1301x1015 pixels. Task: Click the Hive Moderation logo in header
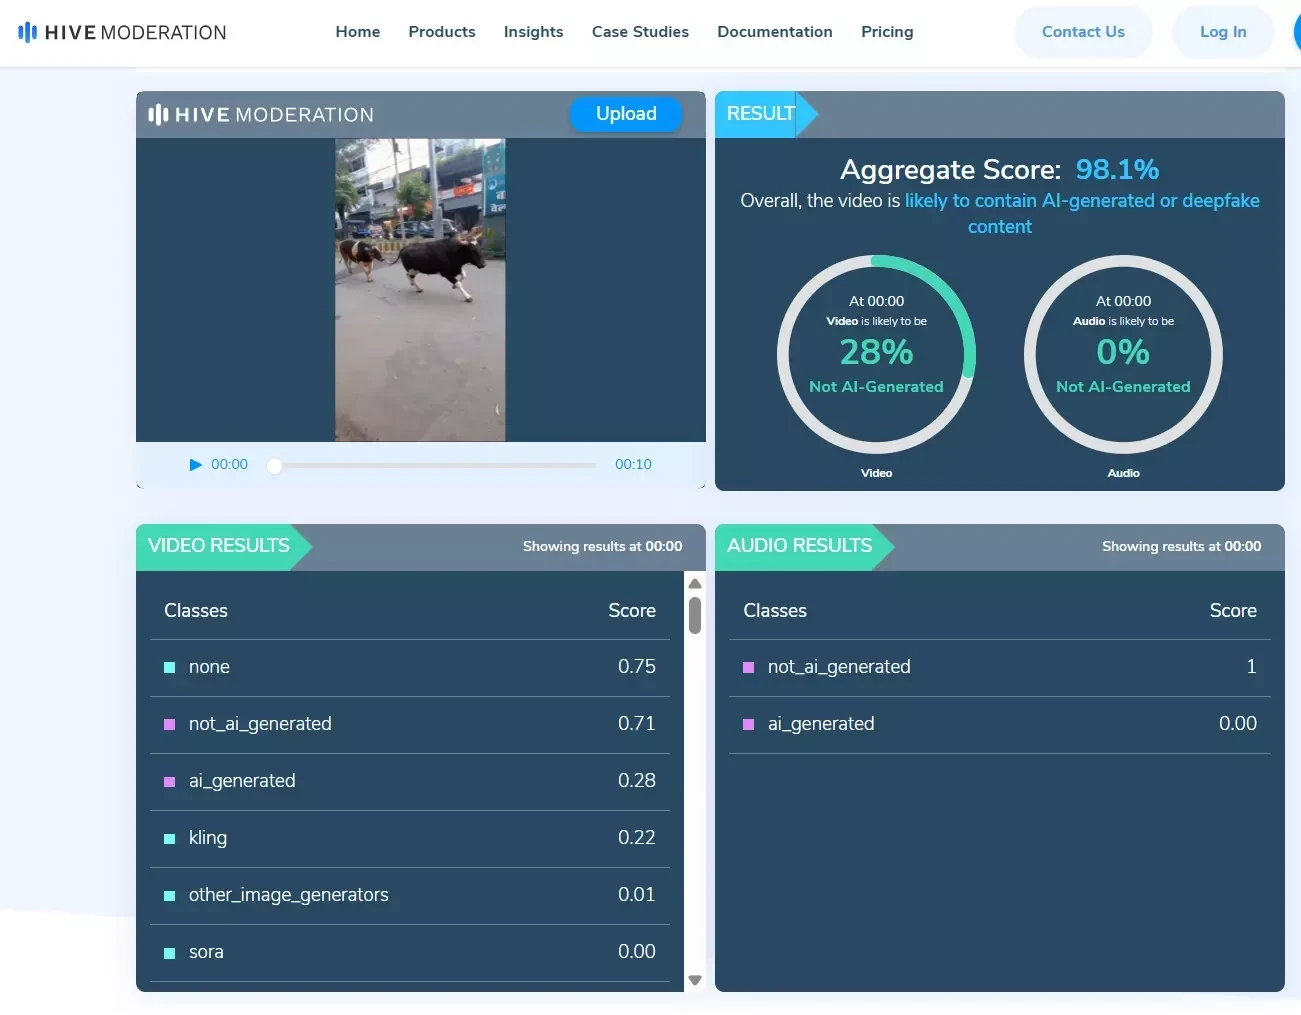122,32
